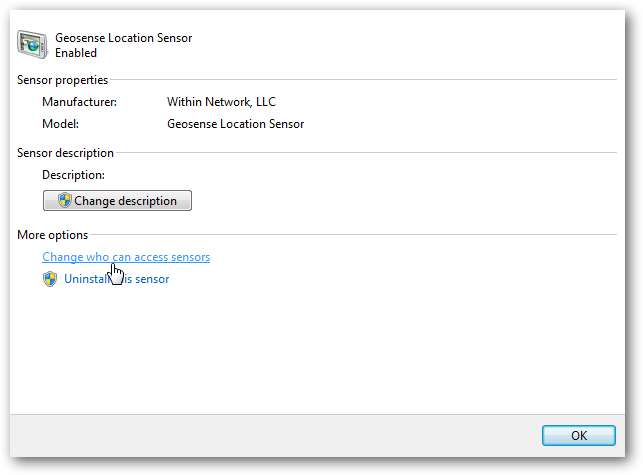Select the Model value Geosense Location Sensor
Image resolution: width=643 pixels, height=475 pixels.
click(x=235, y=124)
